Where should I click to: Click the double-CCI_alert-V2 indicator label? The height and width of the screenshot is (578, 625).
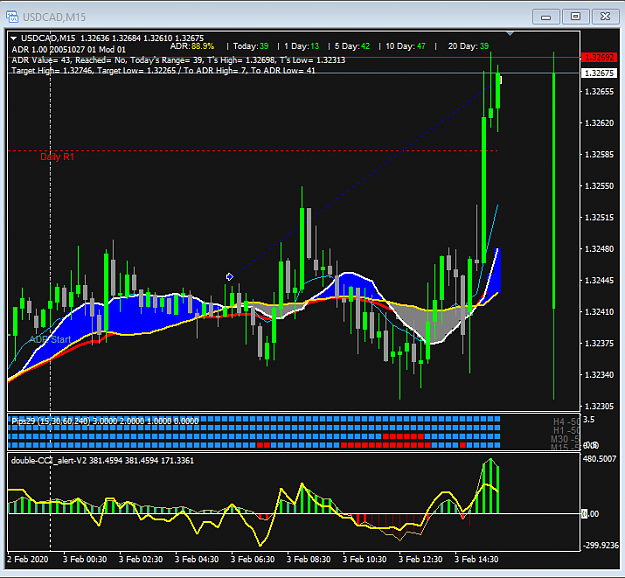(102, 461)
